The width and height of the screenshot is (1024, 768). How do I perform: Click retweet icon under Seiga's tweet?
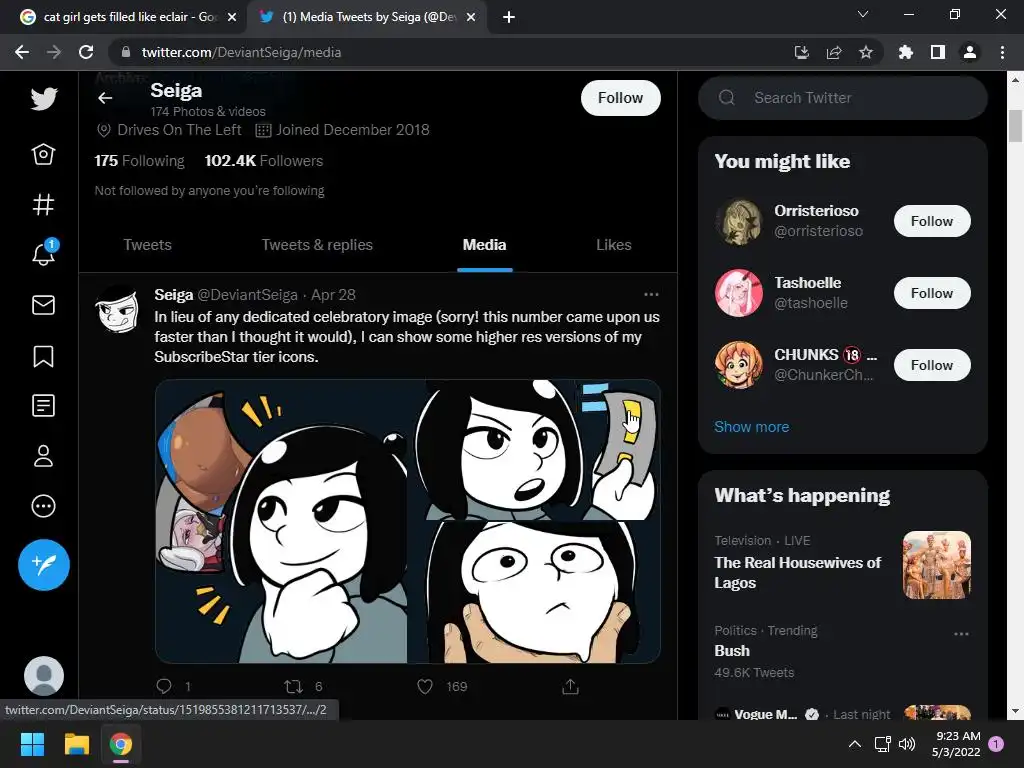(x=293, y=686)
